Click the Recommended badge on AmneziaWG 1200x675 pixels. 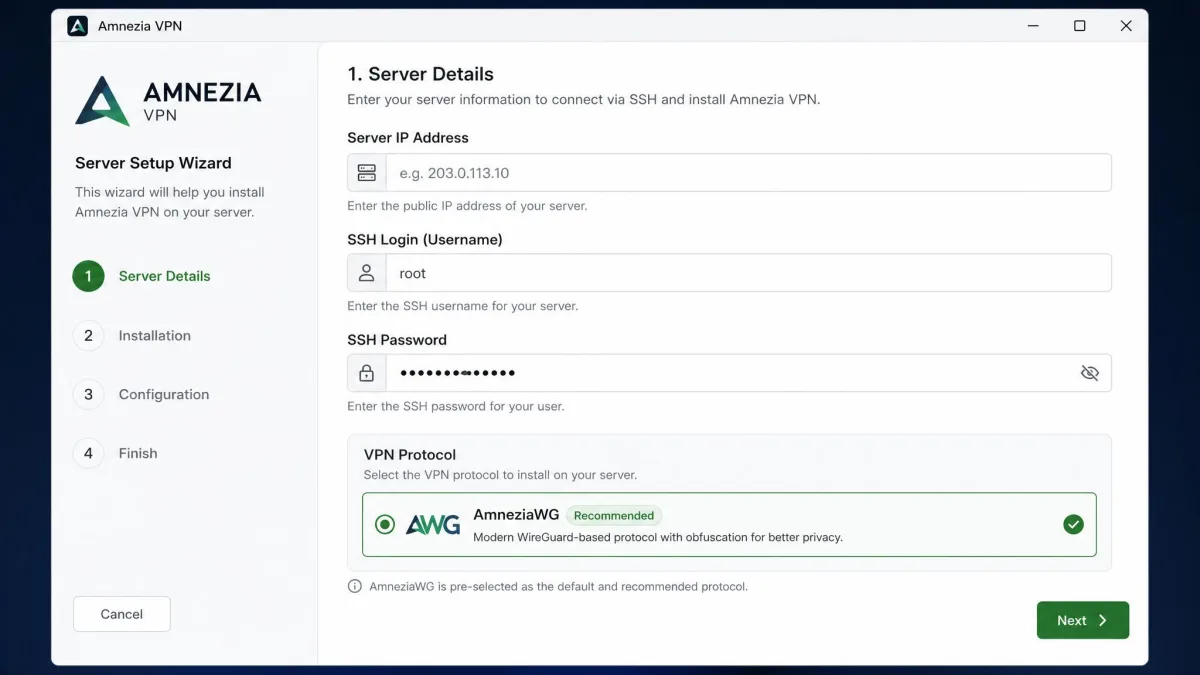tap(614, 516)
